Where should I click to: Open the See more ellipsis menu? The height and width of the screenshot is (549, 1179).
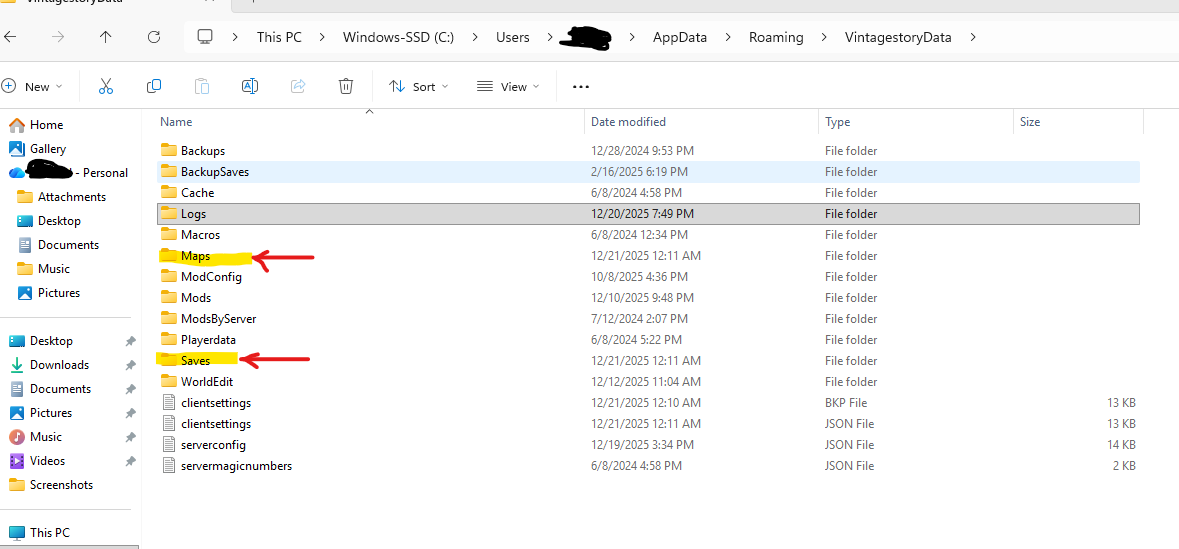tap(580, 87)
